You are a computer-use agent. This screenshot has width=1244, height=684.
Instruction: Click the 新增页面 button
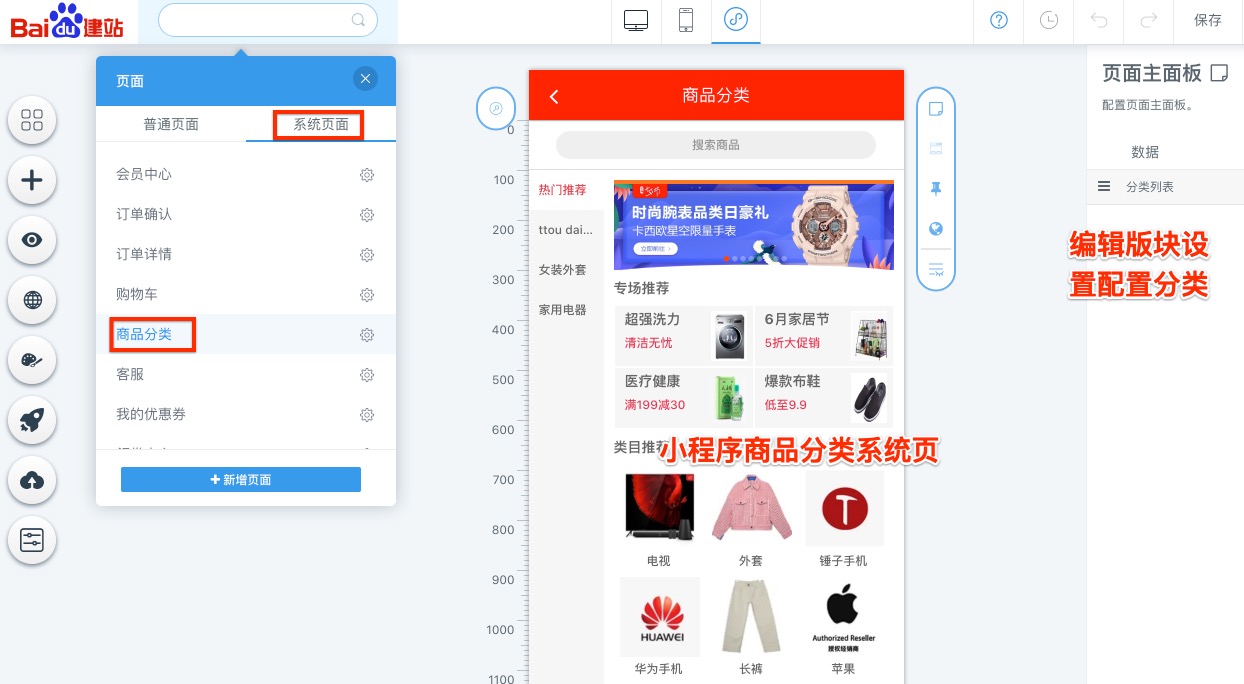[x=241, y=480]
